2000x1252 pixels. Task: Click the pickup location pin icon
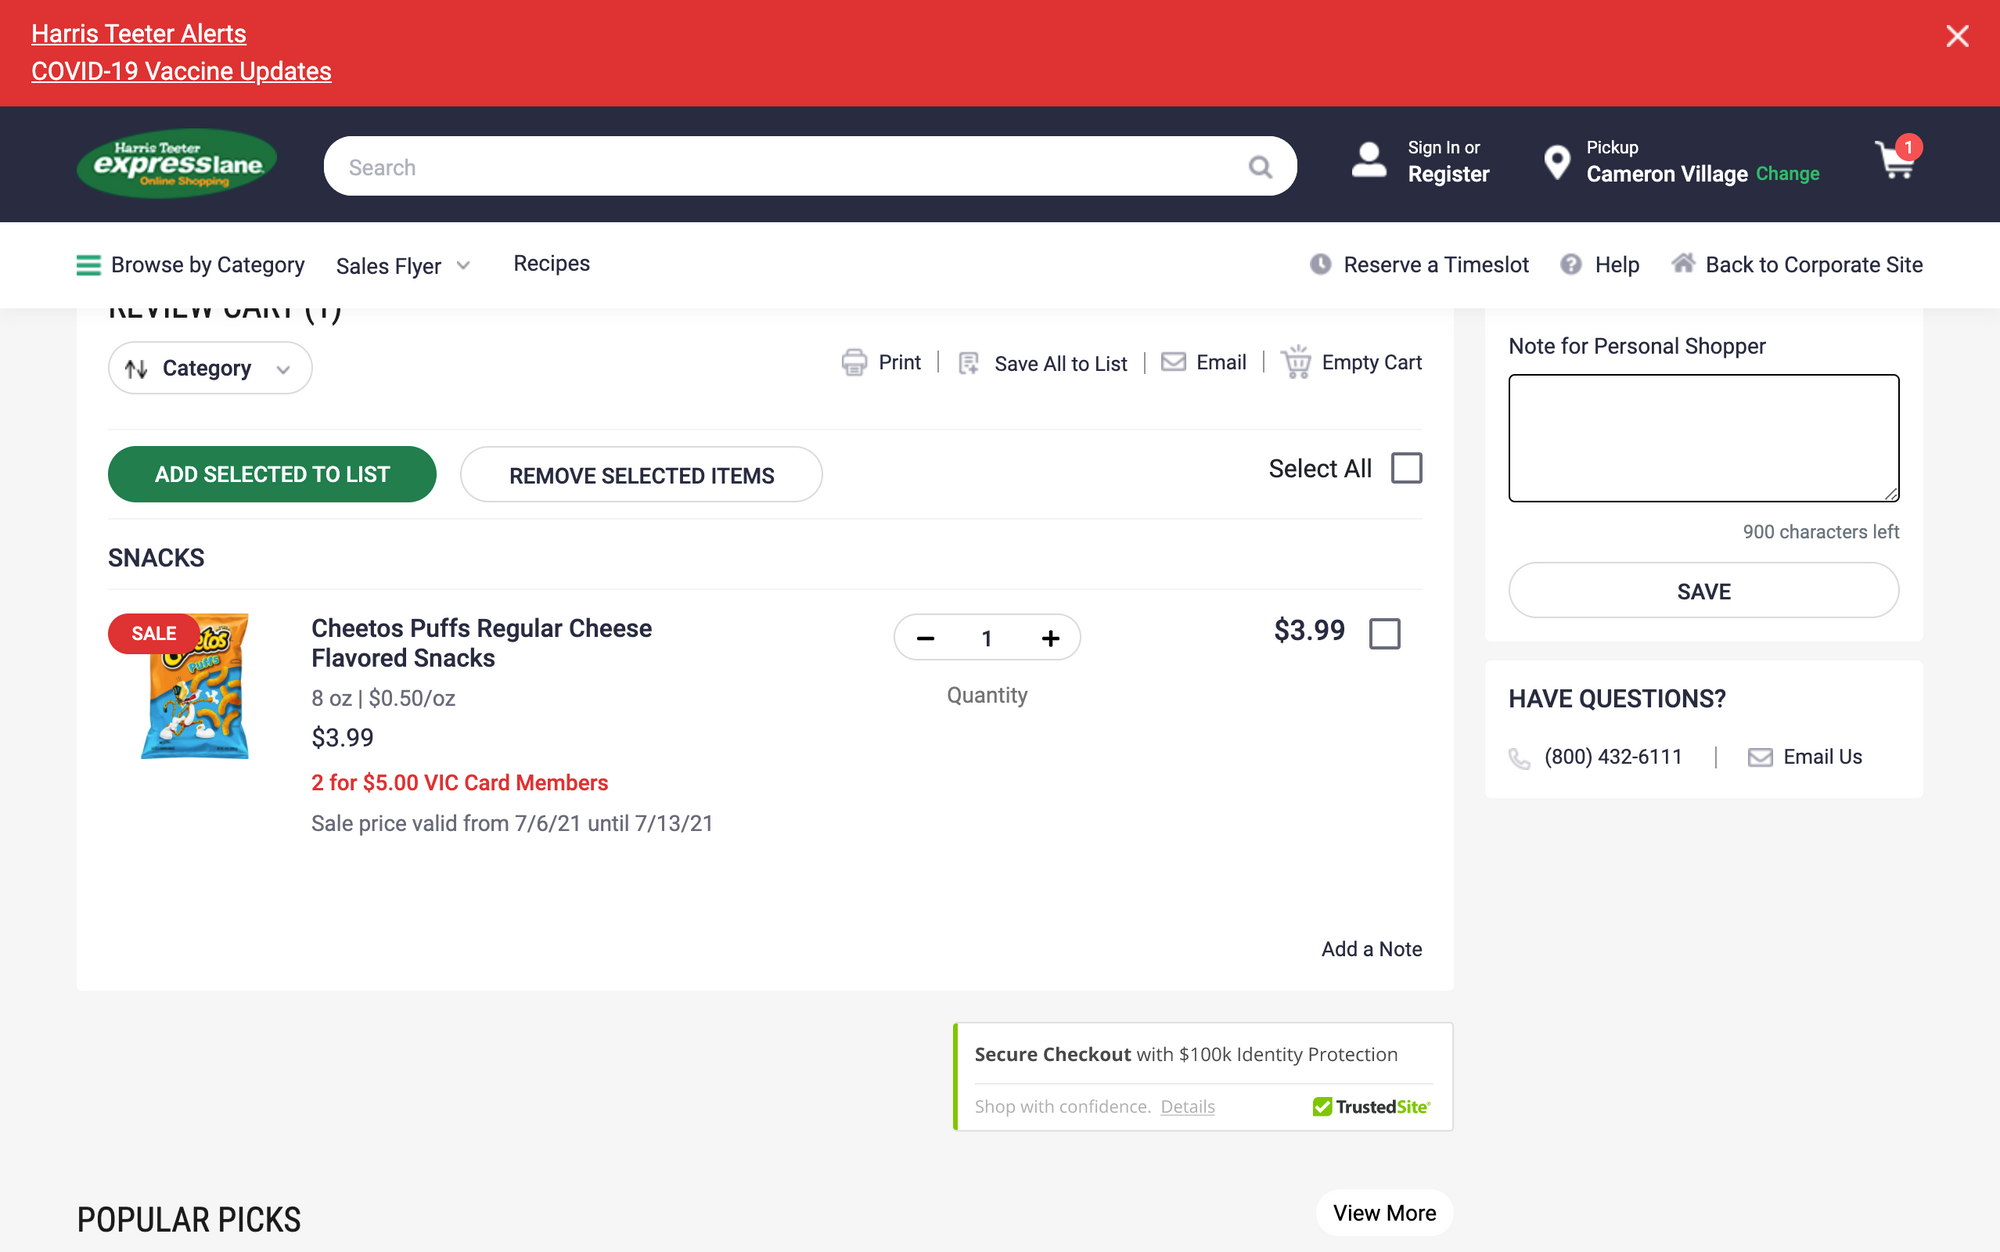tap(1556, 162)
